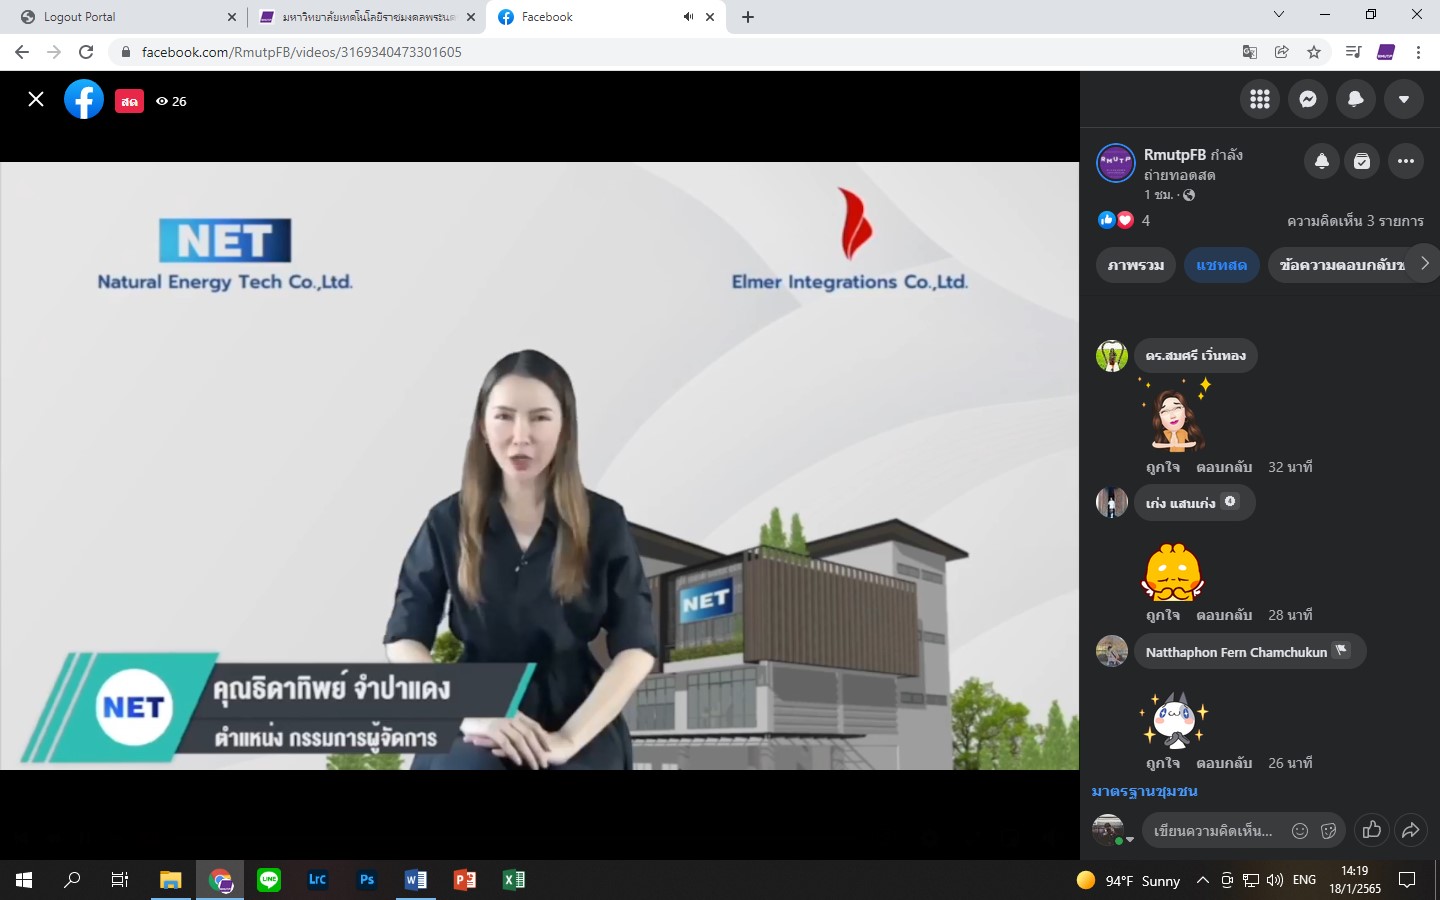Open LINE app from the taskbar
The width and height of the screenshot is (1440, 900).
pyautogui.click(x=268, y=880)
